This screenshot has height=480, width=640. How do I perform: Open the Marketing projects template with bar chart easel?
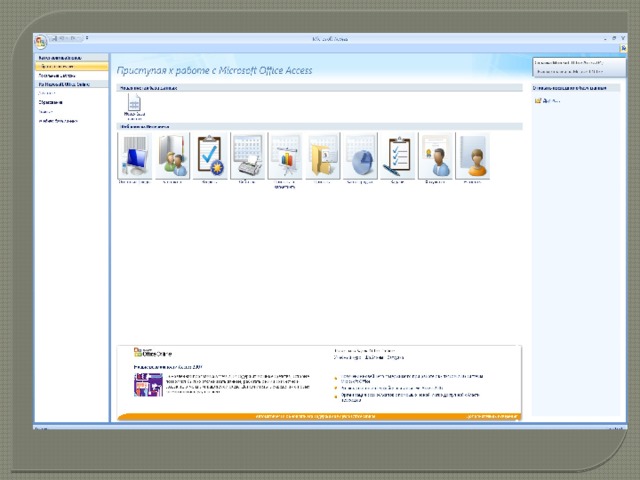285,156
